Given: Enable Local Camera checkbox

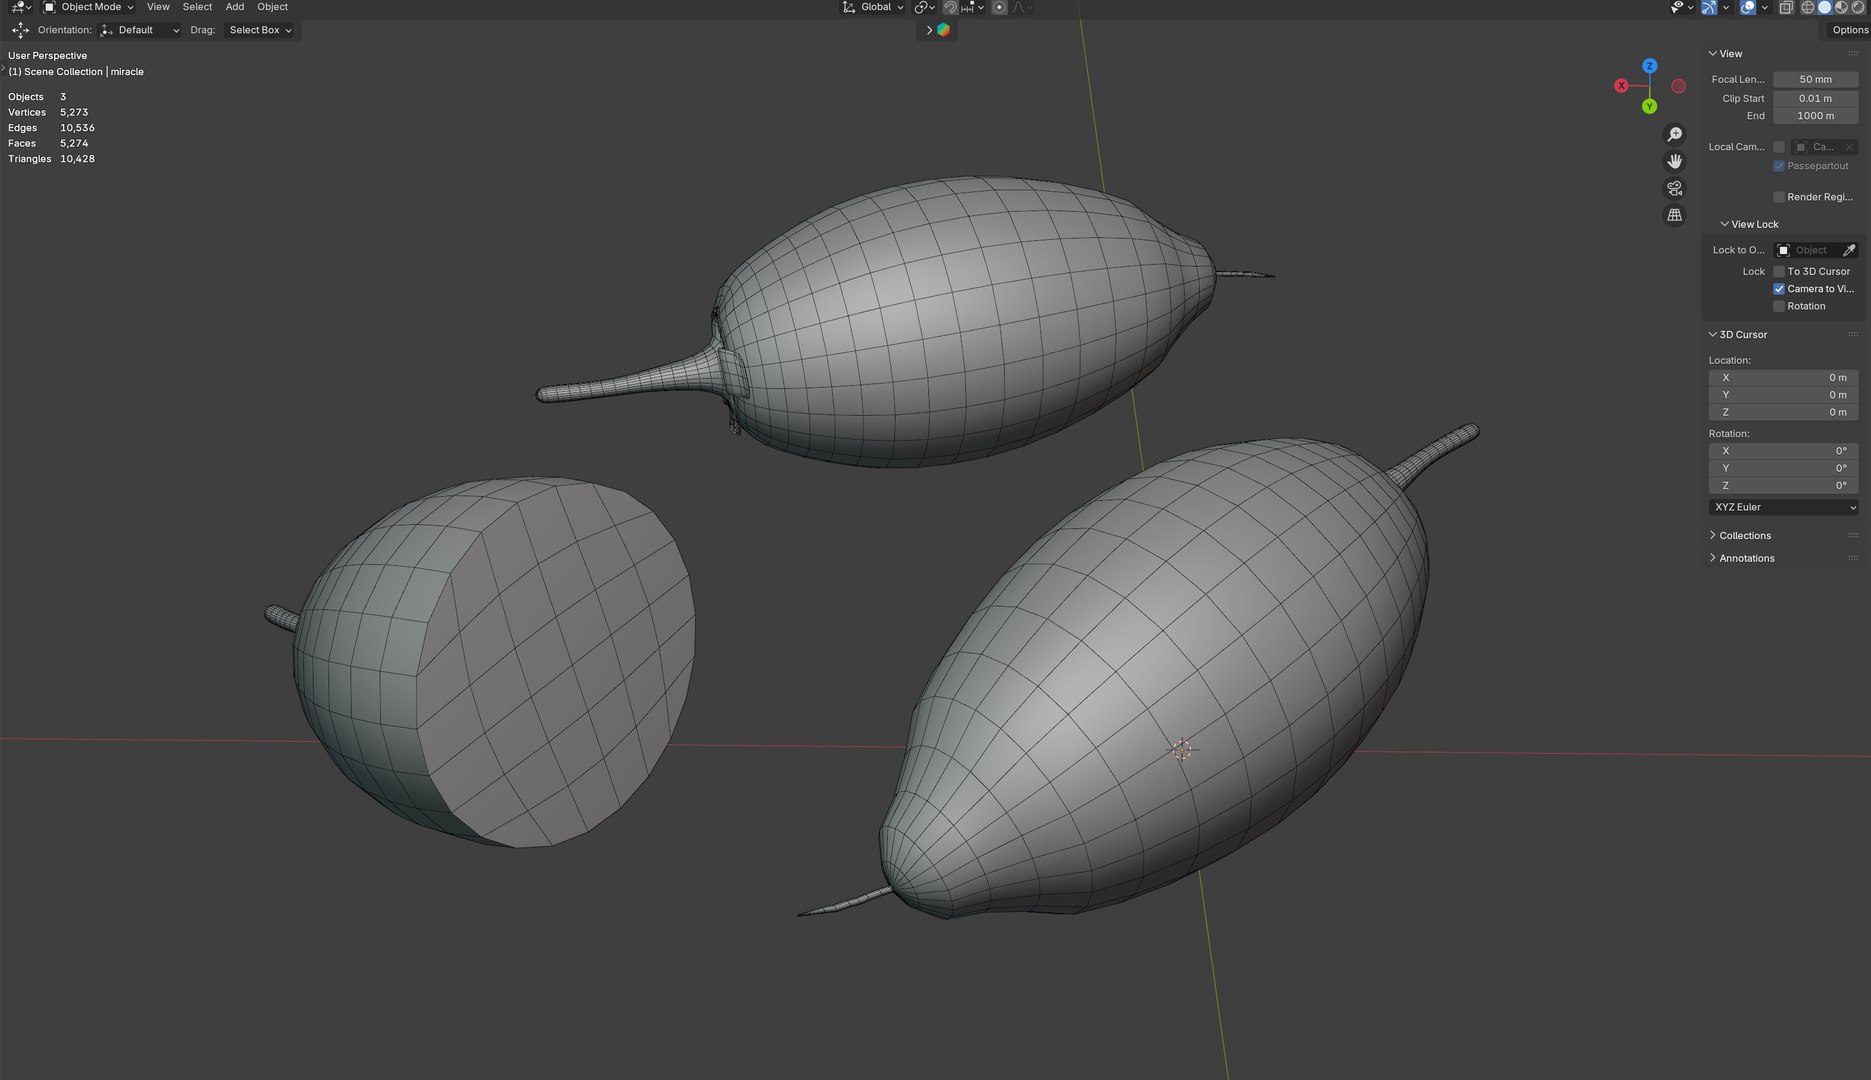Looking at the screenshot, I should (1779, 147).
